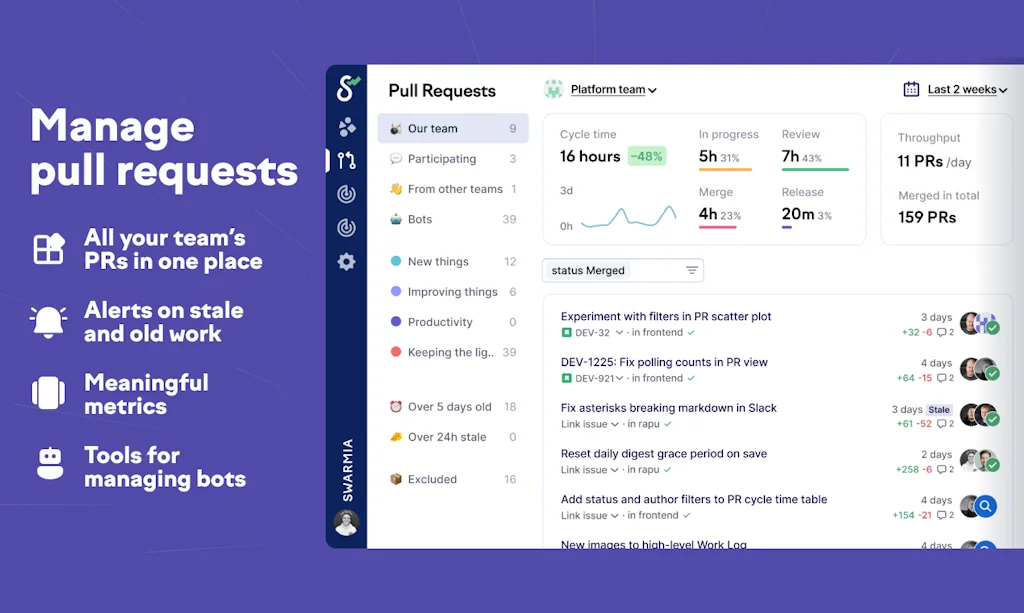Click the comment icon on Experiment with filters PR
Viewport: 1024px width, 613px height.
[x=942, y=332]
